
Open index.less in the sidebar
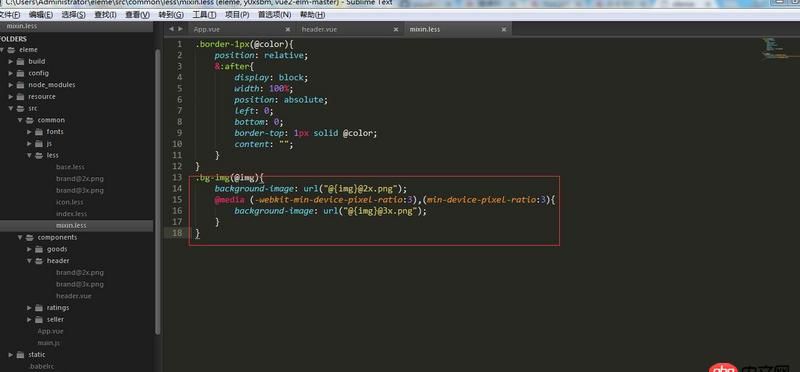click(71, 214)
